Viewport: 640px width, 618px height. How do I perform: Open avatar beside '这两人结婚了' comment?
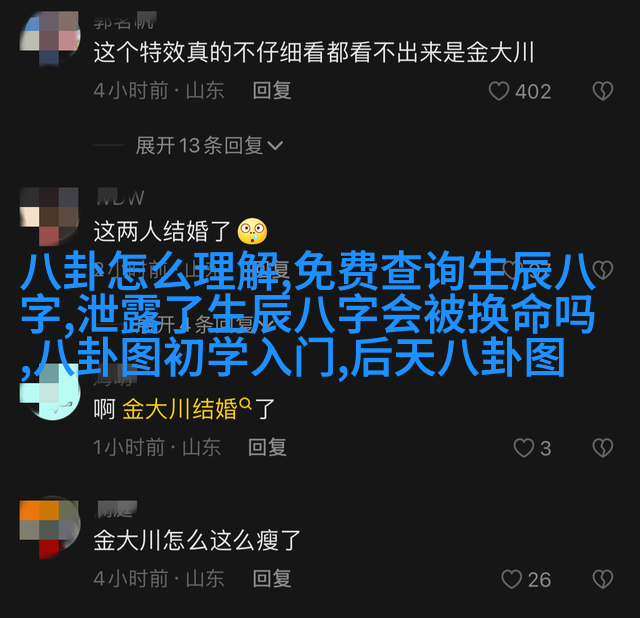49,216
